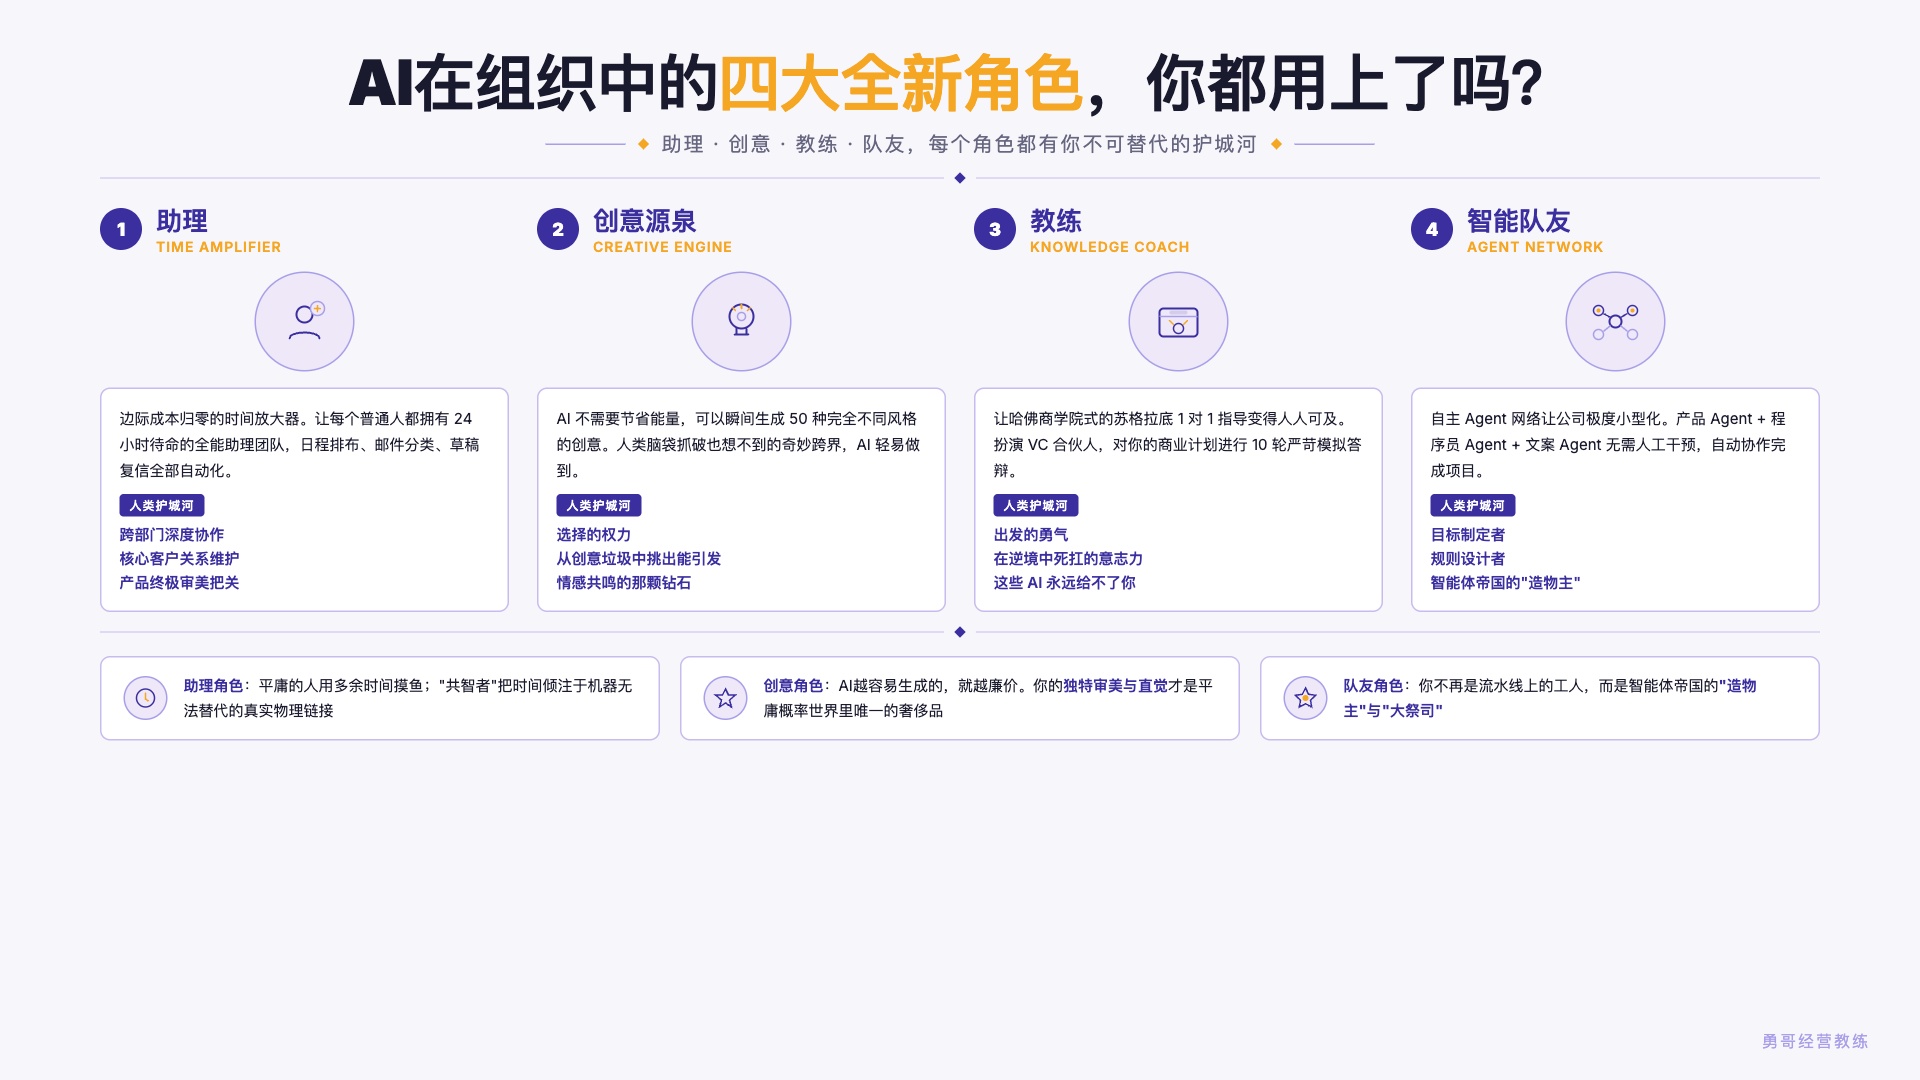Click the text 规则设计者
Screen dimensions: 1920x1080
coord(1468,559)
